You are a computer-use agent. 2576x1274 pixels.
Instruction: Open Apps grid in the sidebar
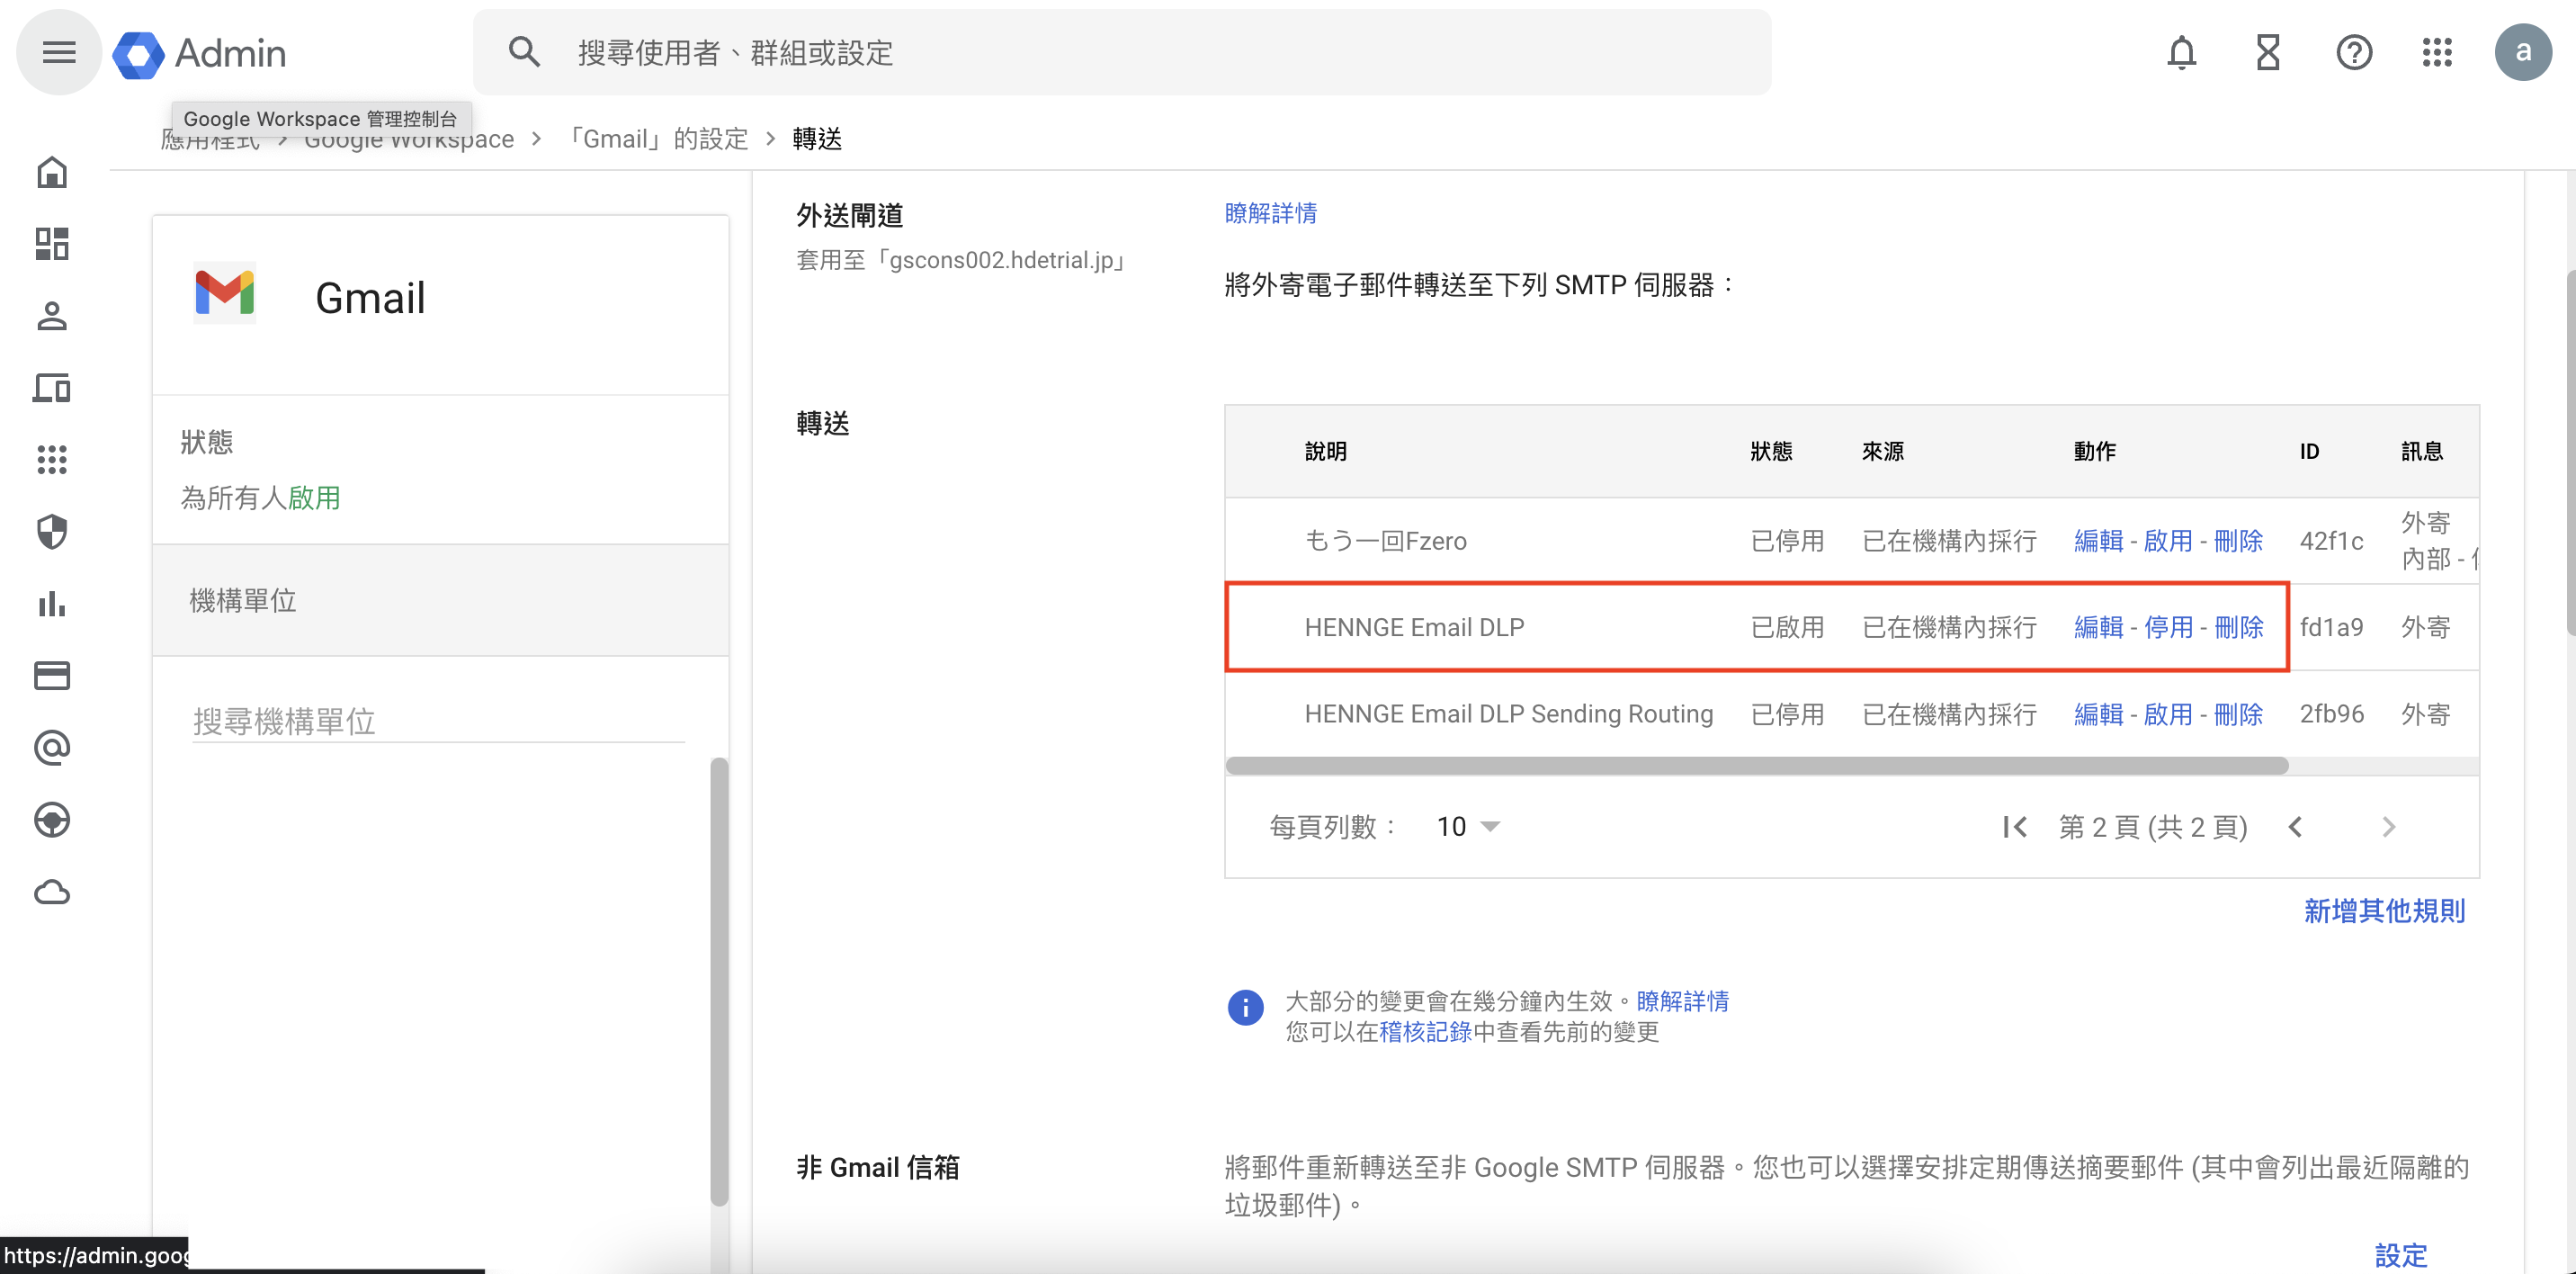click(x=52, y=460)
